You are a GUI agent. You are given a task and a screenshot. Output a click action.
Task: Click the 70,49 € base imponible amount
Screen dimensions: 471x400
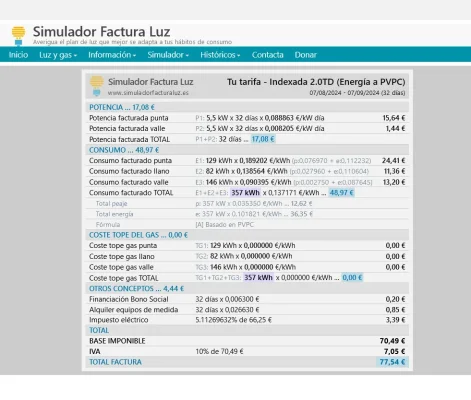click(x=392, y=341)
